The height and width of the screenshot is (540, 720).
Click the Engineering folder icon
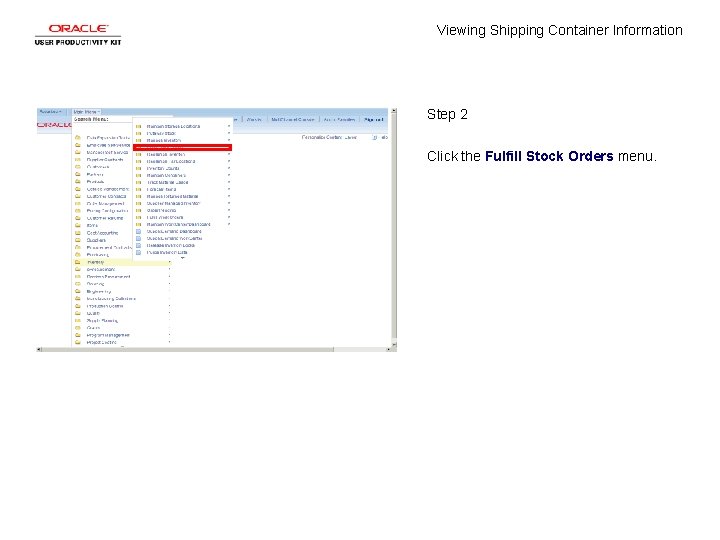[x=78, y=291]
